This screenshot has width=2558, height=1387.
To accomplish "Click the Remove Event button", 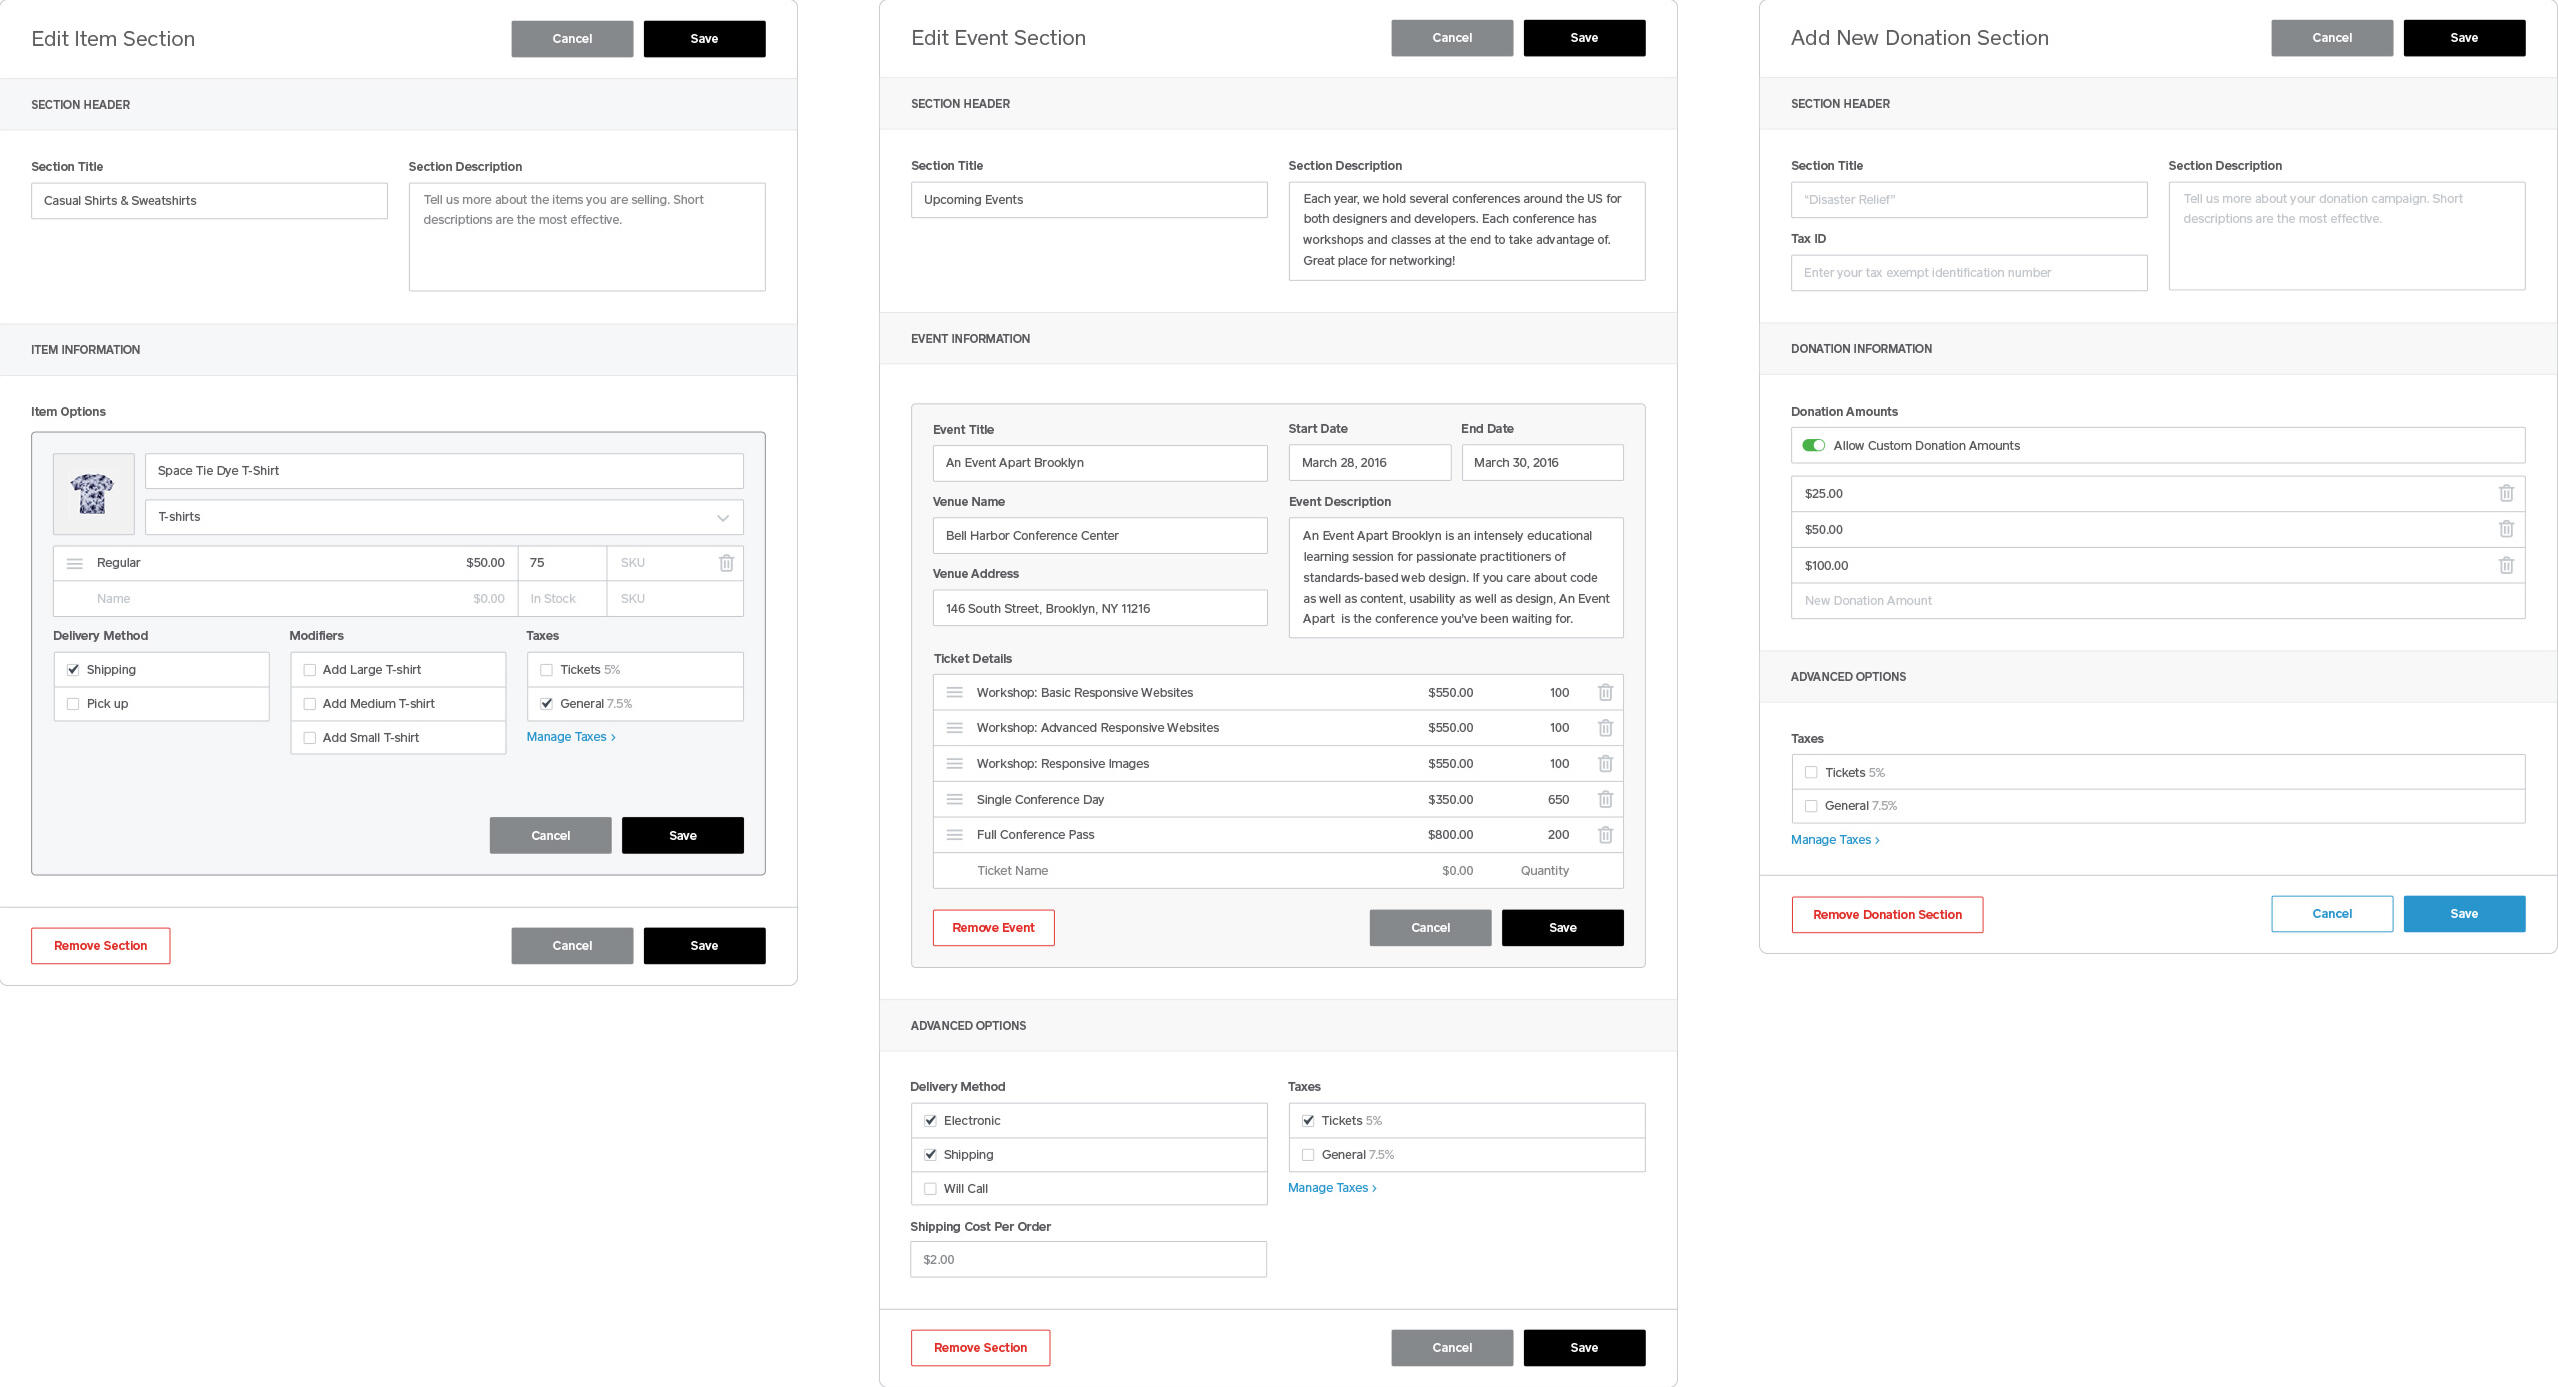I will (993, 928).
